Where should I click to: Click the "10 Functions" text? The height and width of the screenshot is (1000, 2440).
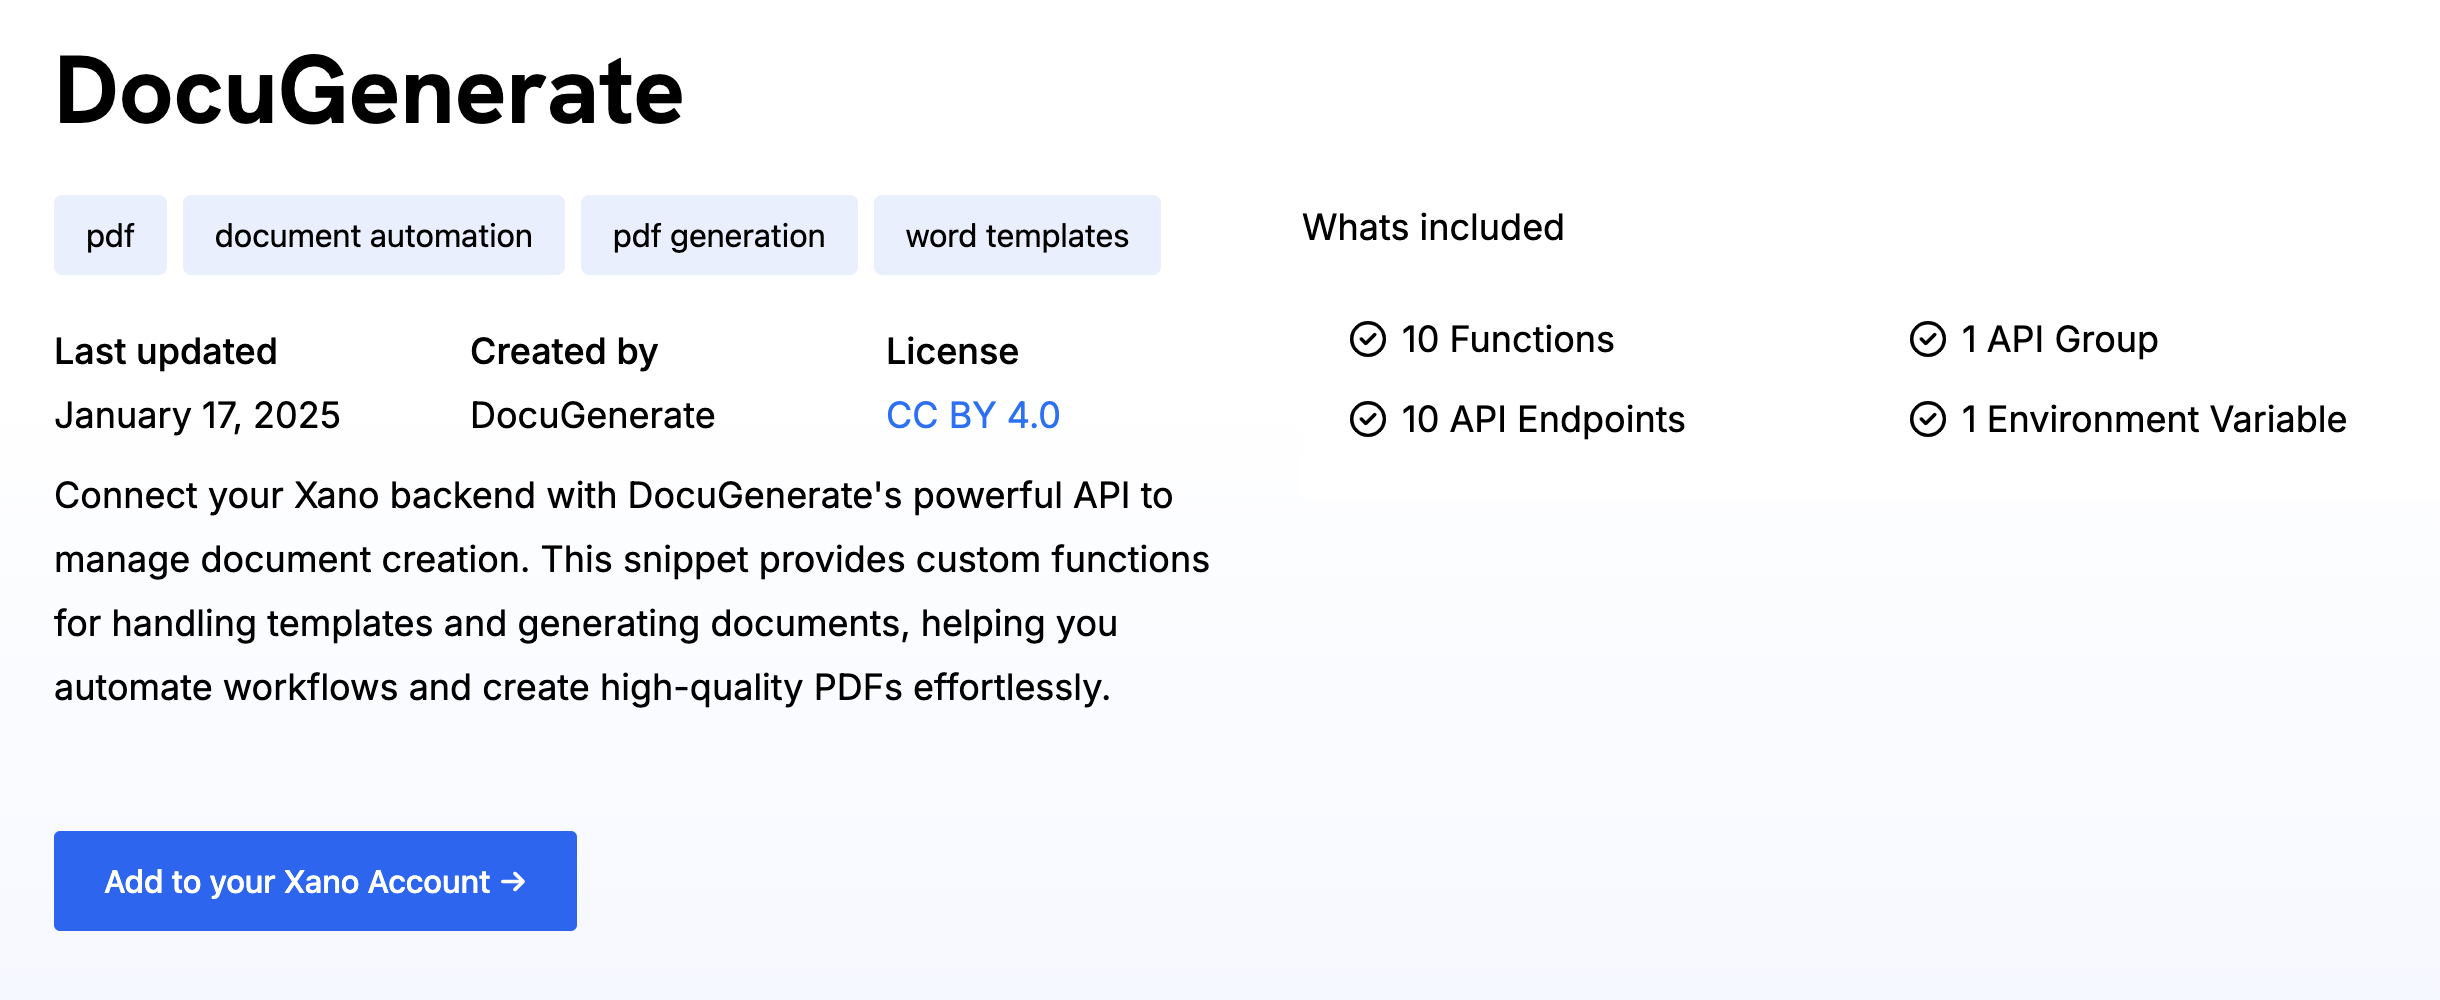1507,339
